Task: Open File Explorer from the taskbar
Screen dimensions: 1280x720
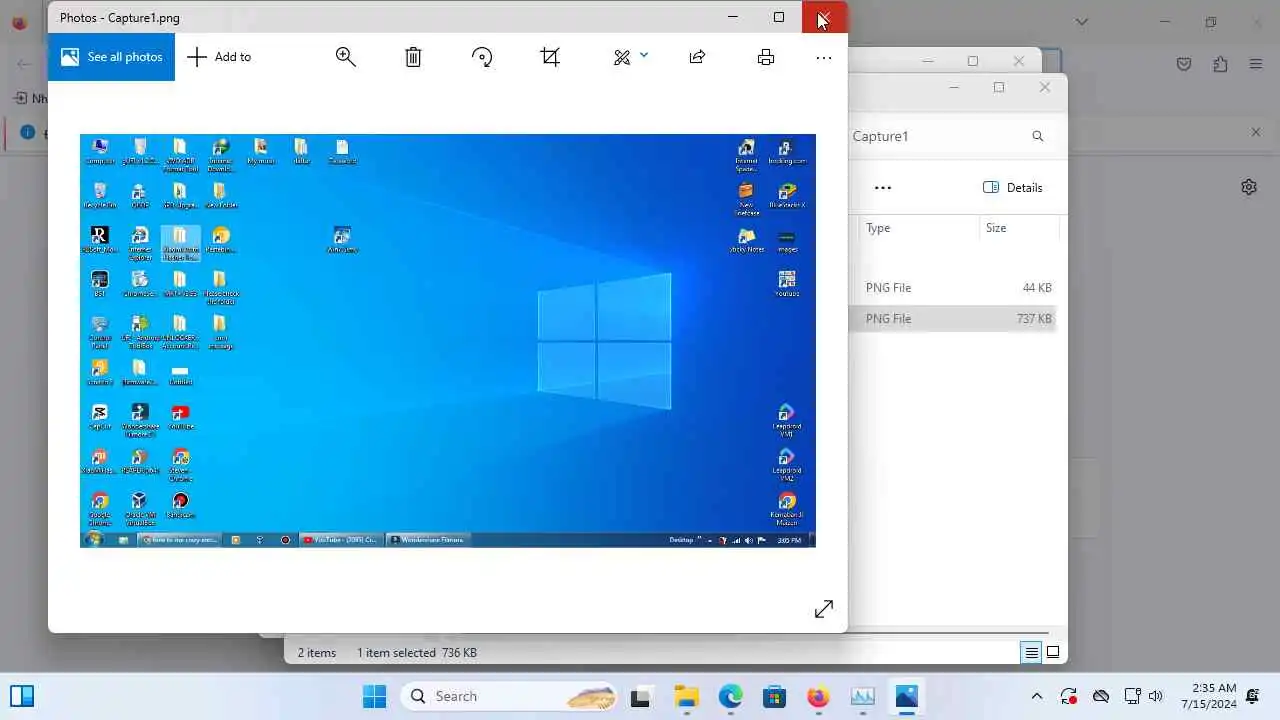Action: coord(686,696)
